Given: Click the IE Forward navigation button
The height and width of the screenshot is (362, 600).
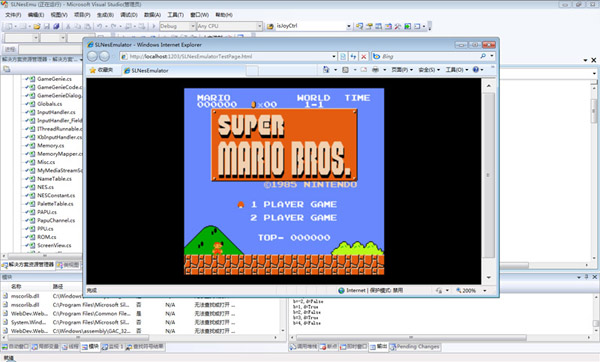Looking at the screenshot, I should point(104,56).
